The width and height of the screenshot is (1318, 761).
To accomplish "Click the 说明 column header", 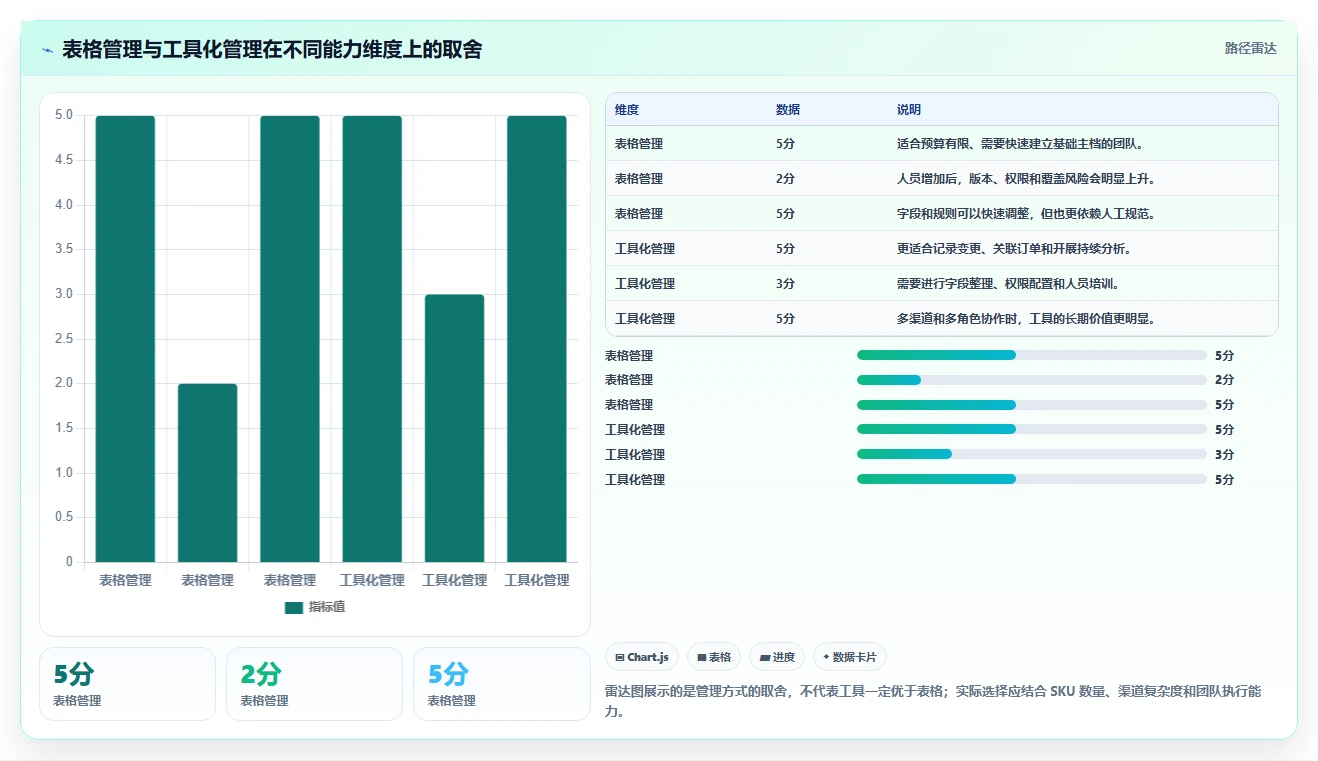I will pyautogui.click(x=909, y=110).
